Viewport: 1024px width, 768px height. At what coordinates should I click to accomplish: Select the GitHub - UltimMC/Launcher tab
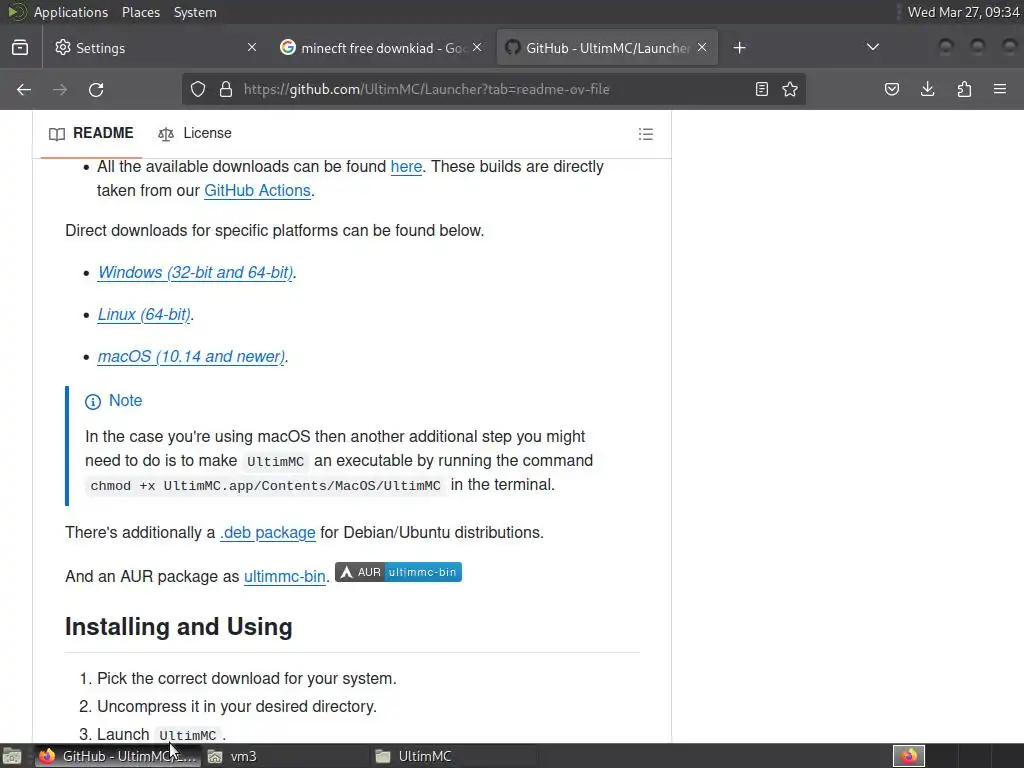tap(607, 48)
